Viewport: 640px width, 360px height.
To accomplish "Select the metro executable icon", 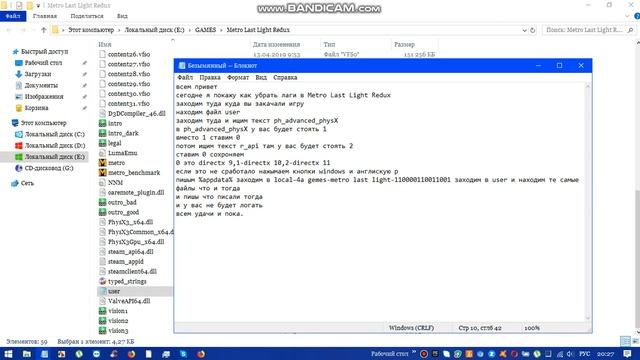I will click(102, 163).
